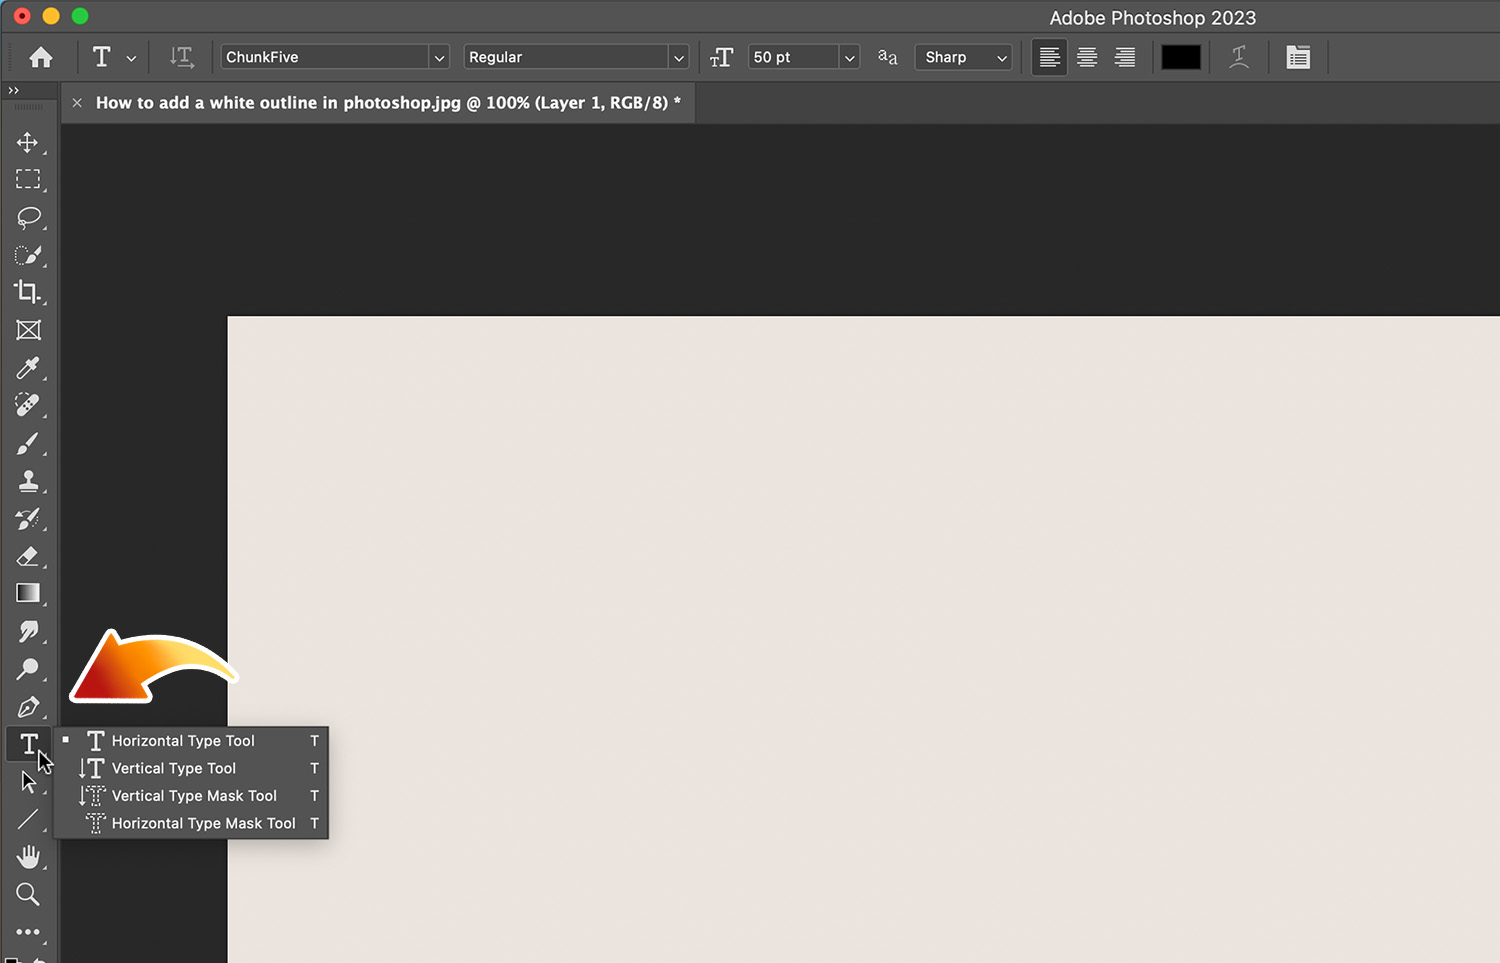1500x963 pixels.
Task: Open the text color swatch picker
Action: click(1181, 57)
